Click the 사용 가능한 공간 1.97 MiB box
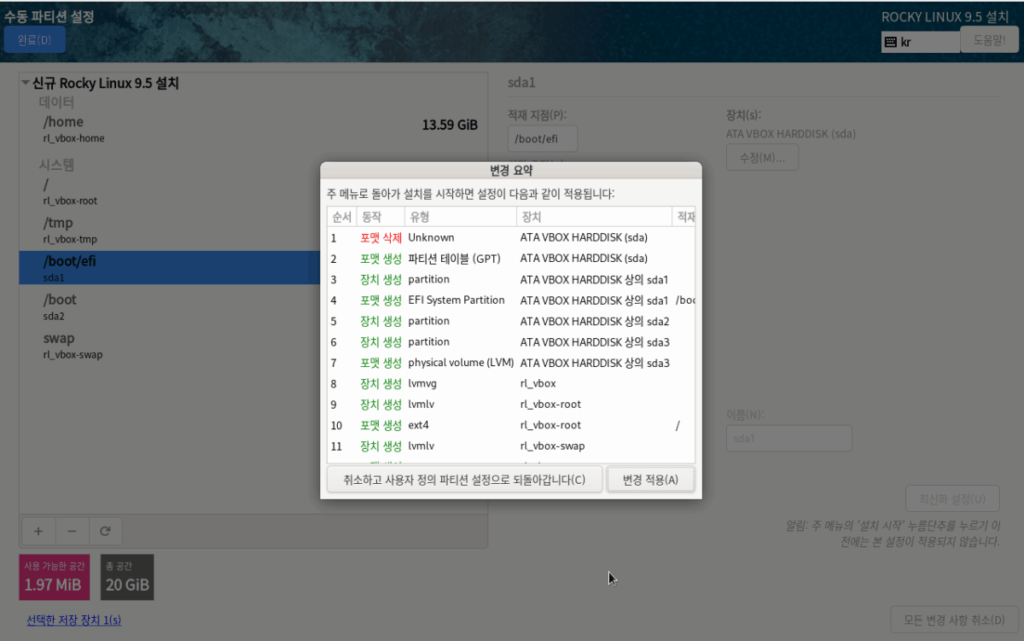 point(54,577)
